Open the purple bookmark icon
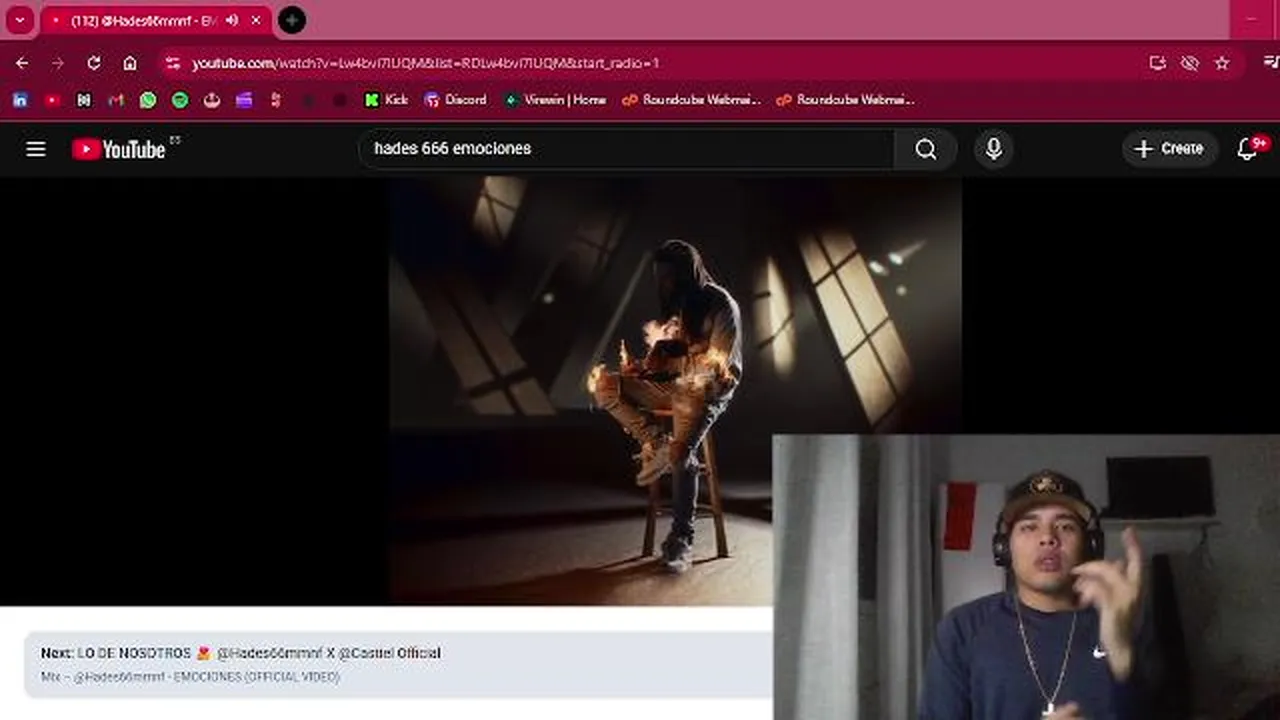The width and height of the screenshot is (1280, 720). tap(244, 100)
